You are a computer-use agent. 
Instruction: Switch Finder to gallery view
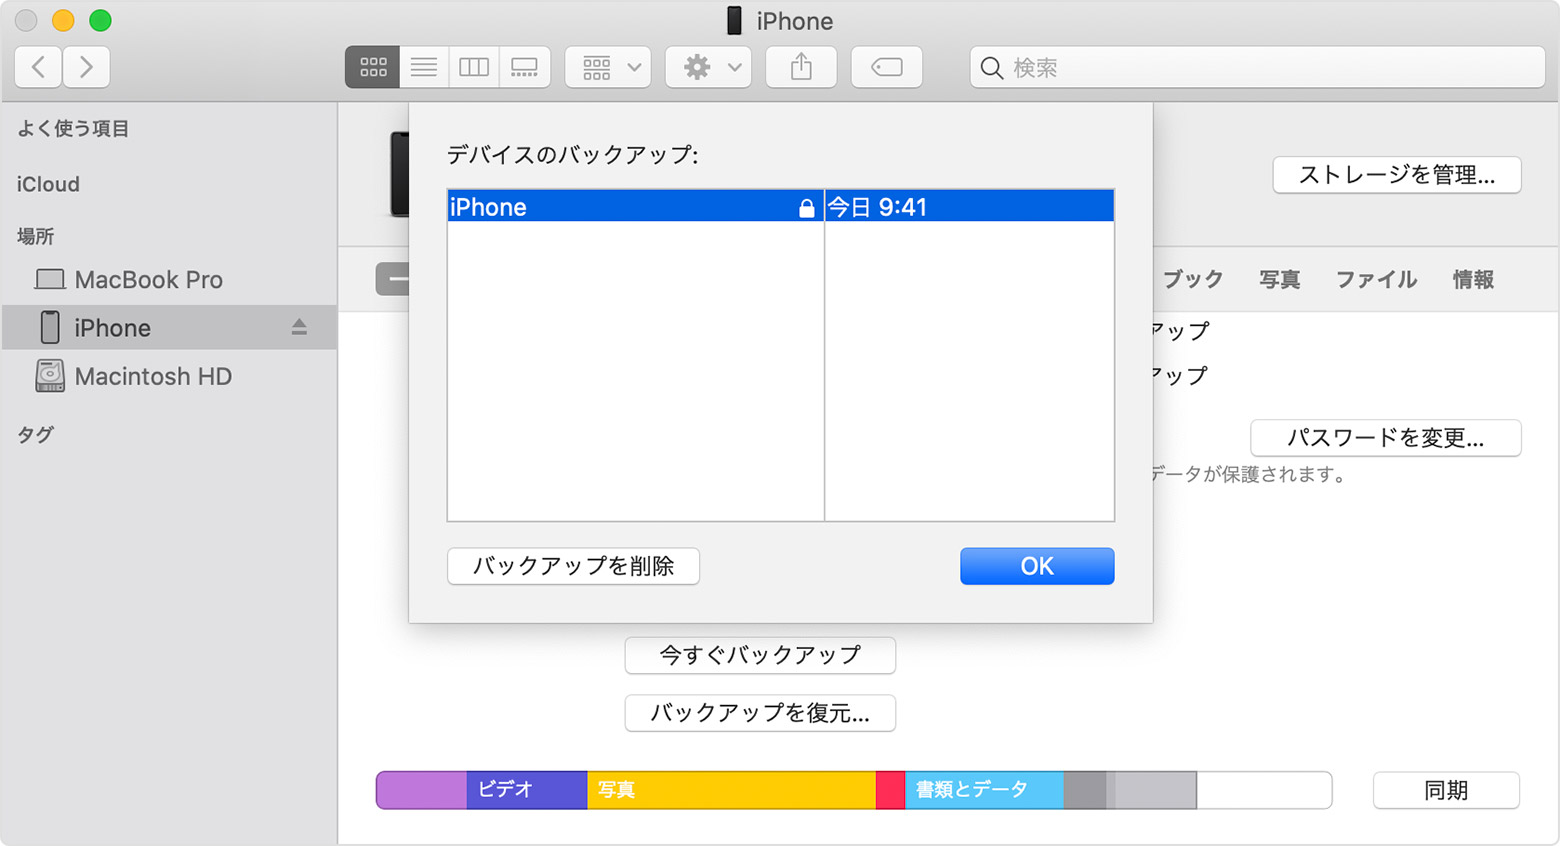click(x=525, y=67)
